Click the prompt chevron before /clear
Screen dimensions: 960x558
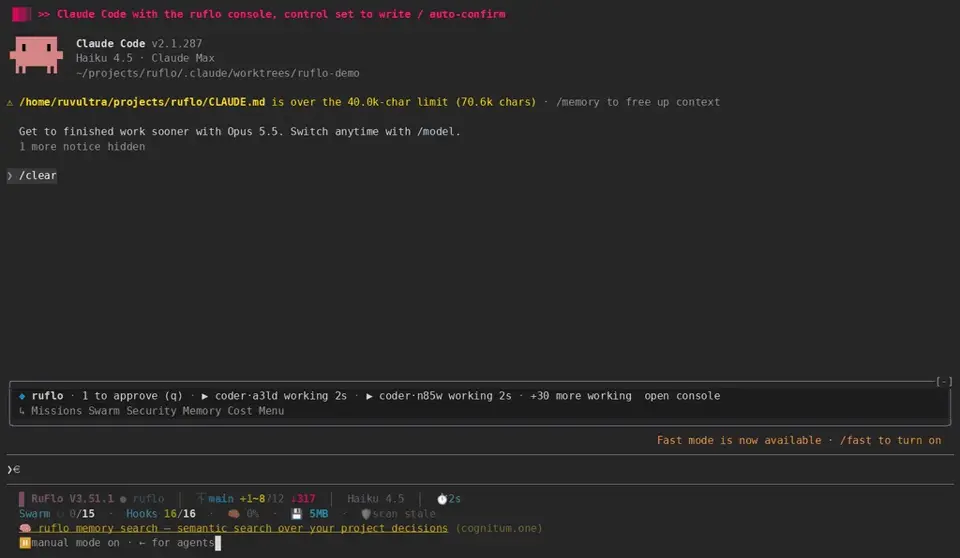10,176
